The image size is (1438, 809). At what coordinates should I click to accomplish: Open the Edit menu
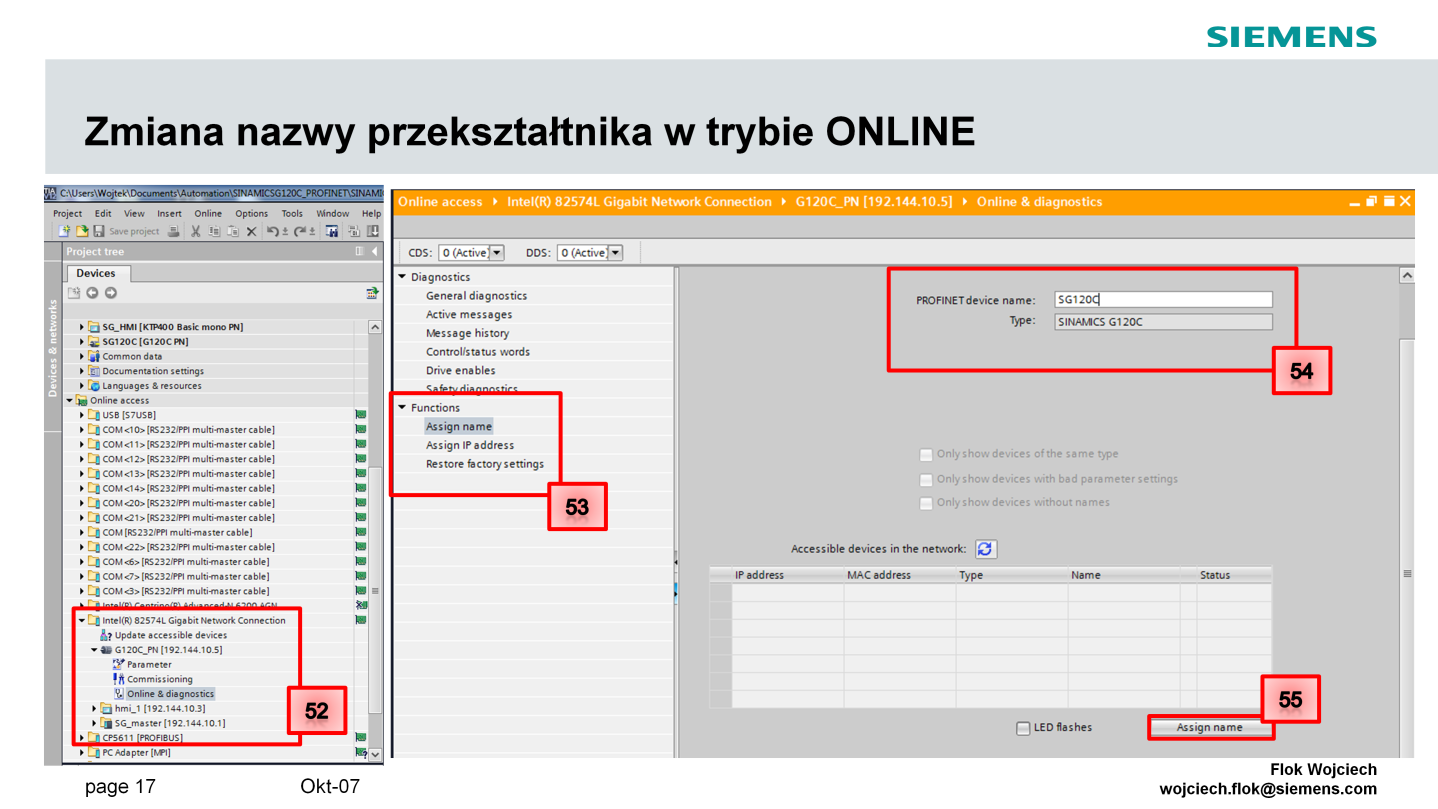coord(103,213)
